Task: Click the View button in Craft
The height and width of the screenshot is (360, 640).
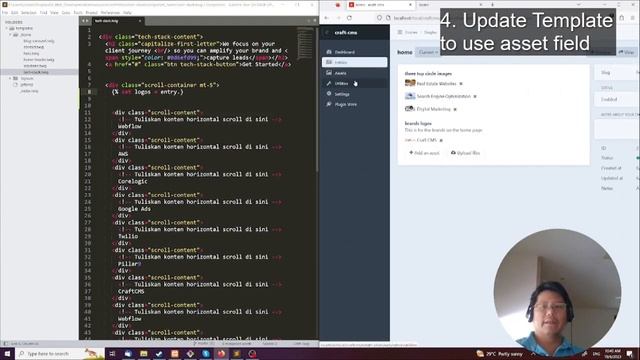Action: click(627, 52)
